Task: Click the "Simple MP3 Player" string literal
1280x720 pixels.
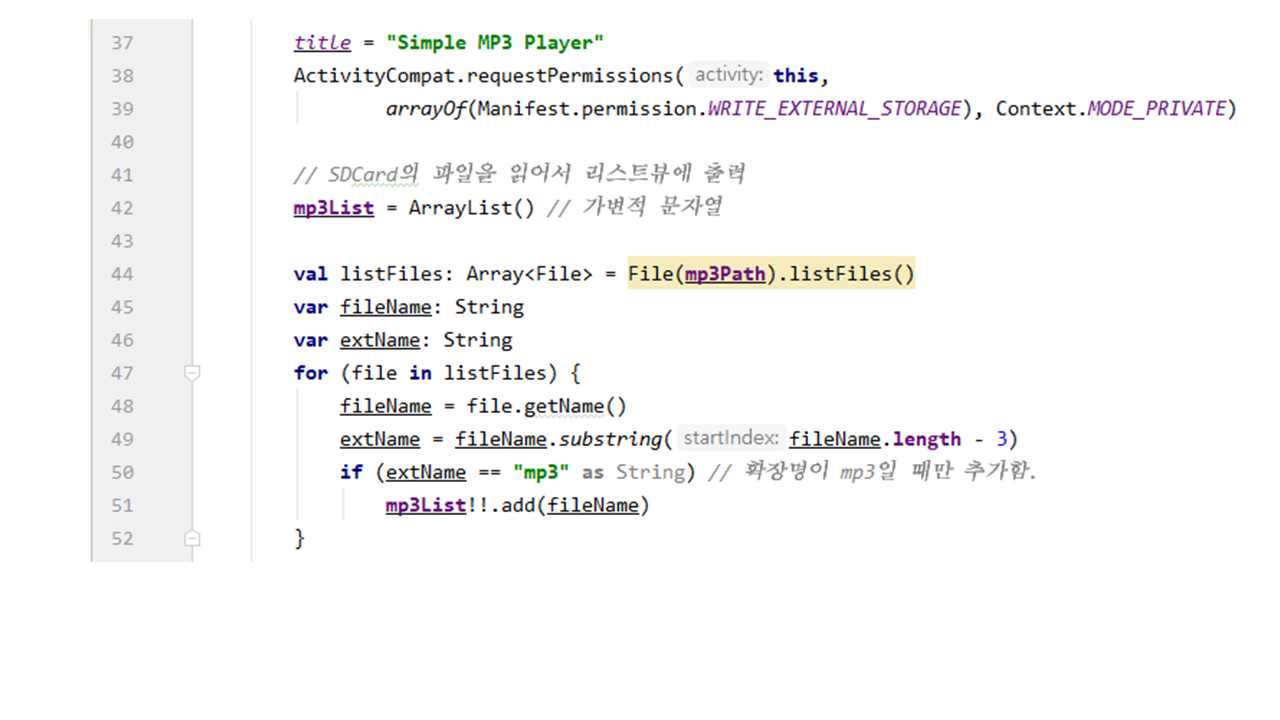Action: [495, 43]
